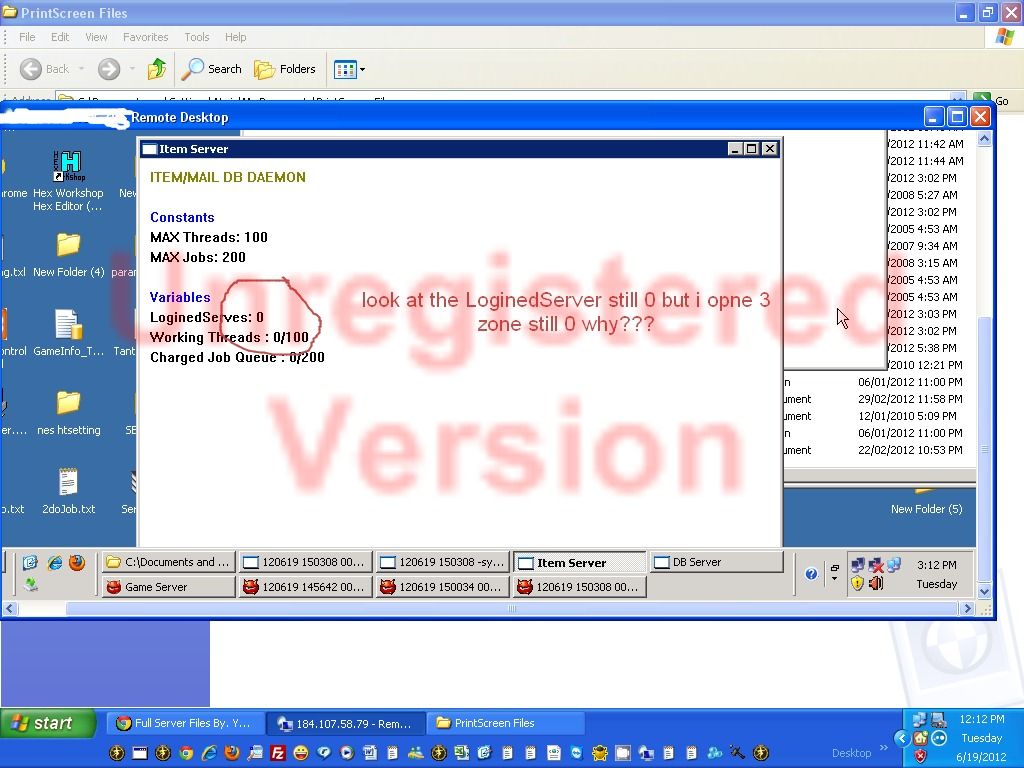Open the nes htsetting folder icon
Viewport: 1024px width, 768px height.
(x=68, y=405)
